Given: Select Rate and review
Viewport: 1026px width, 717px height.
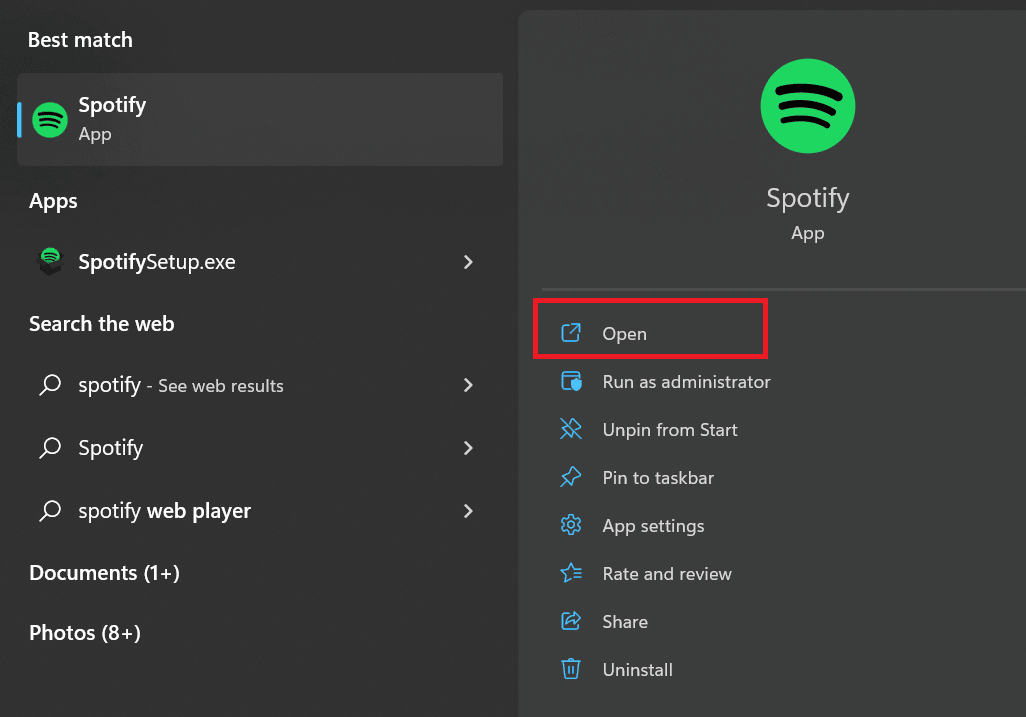Looking at the screenshot, I should pyautogui.click(x=667, y=574).
